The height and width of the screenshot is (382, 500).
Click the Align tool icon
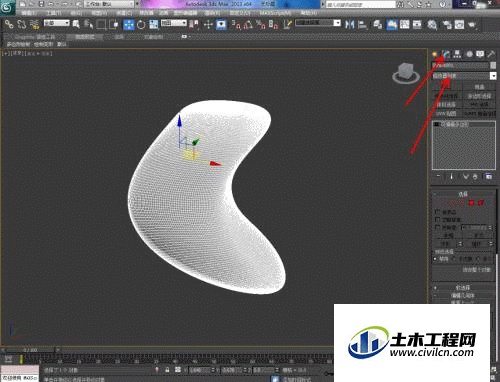point(362,24)
